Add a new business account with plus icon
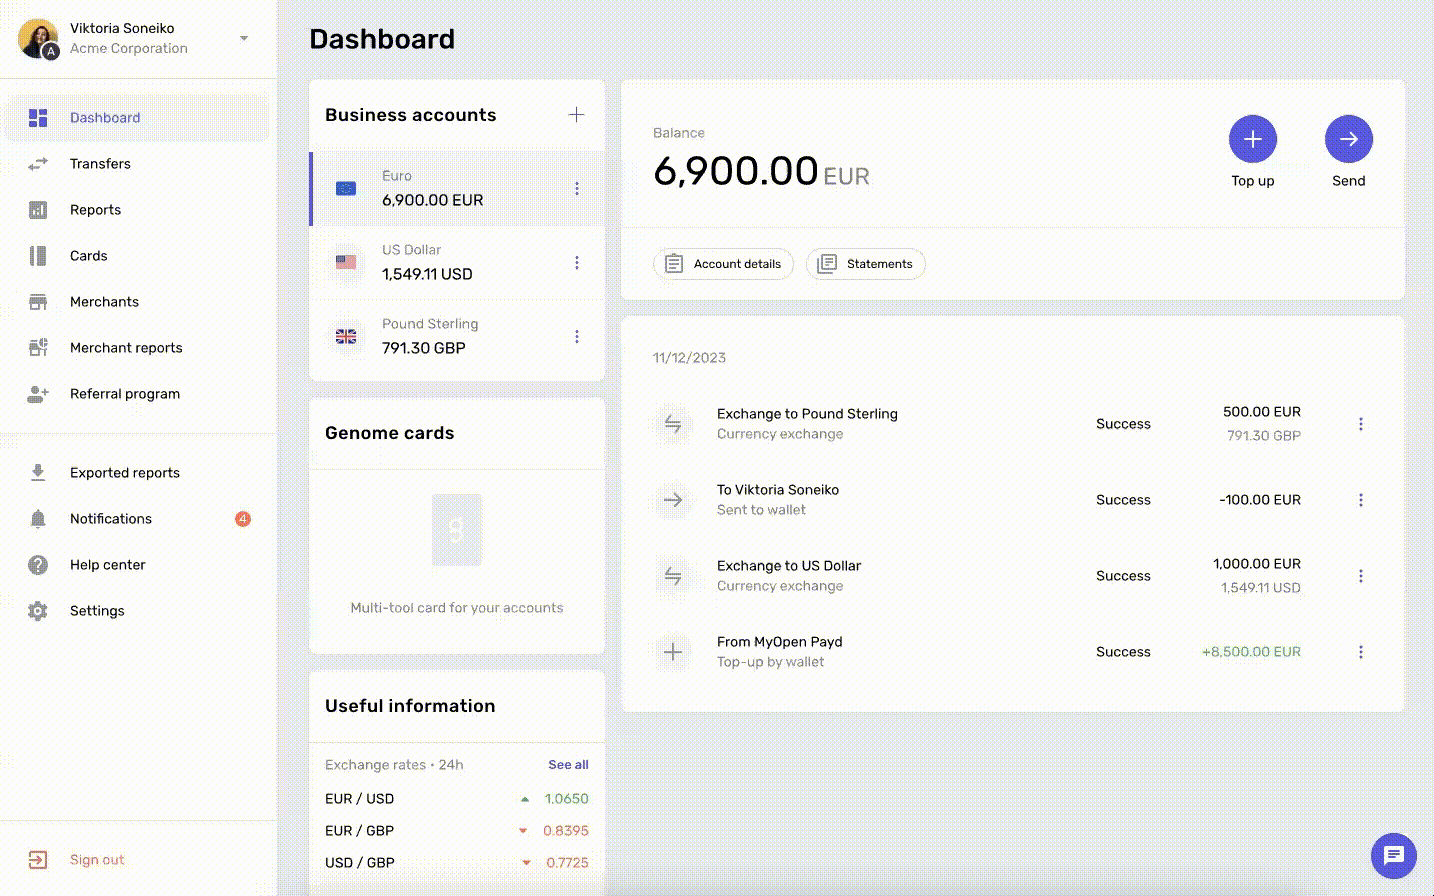The height and width of the screenshot is (896, 1434). point(576,115)
